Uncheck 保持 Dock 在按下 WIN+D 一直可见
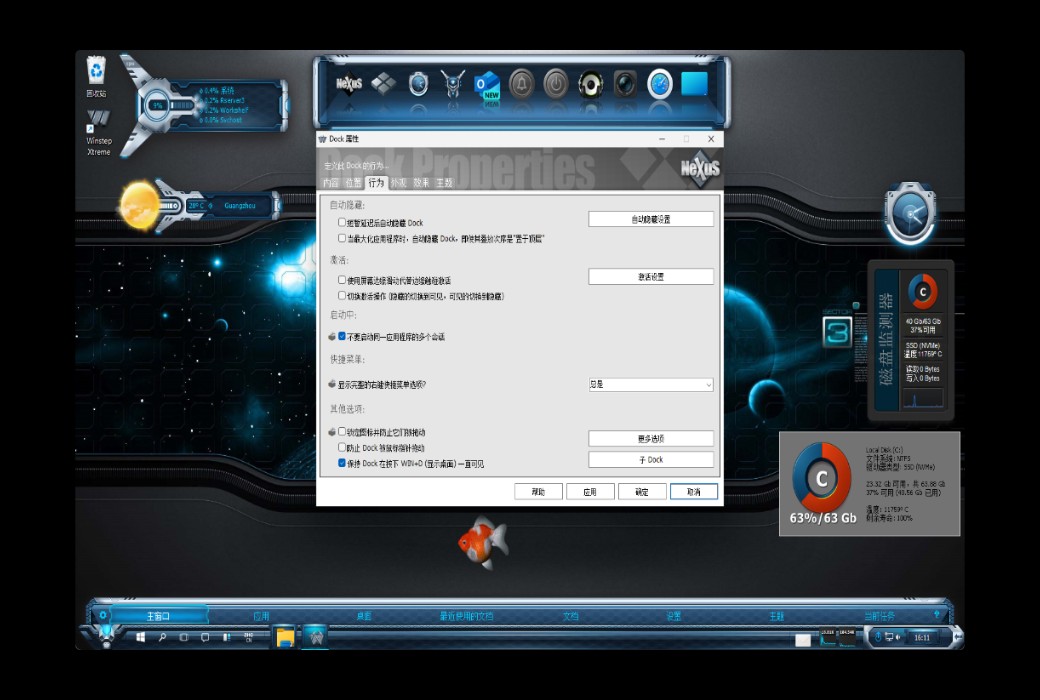Screen dimensions: 1040x700 pos(341,463)
